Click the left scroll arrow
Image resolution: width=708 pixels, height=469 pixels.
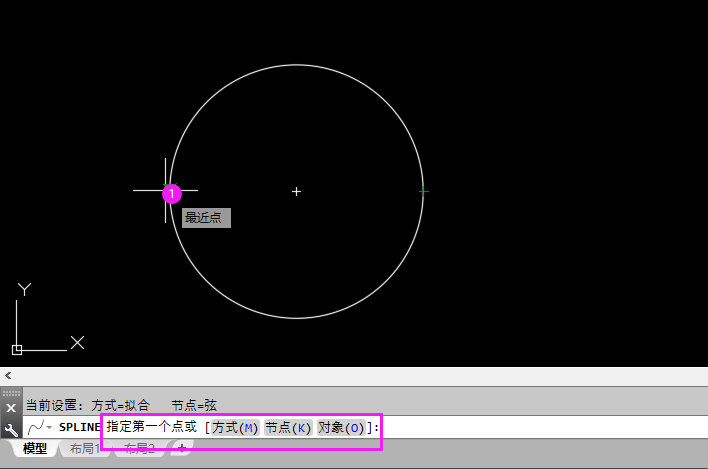[x=8, y=376]
